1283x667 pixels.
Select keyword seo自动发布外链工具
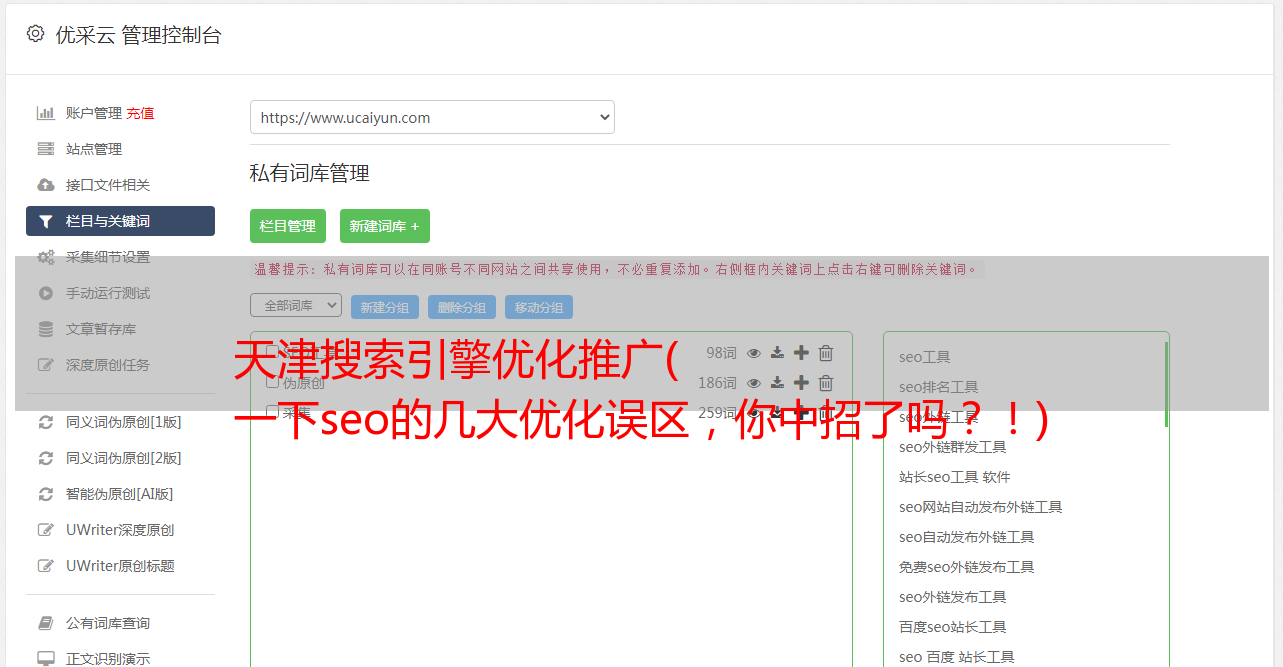tap(966, 537)
